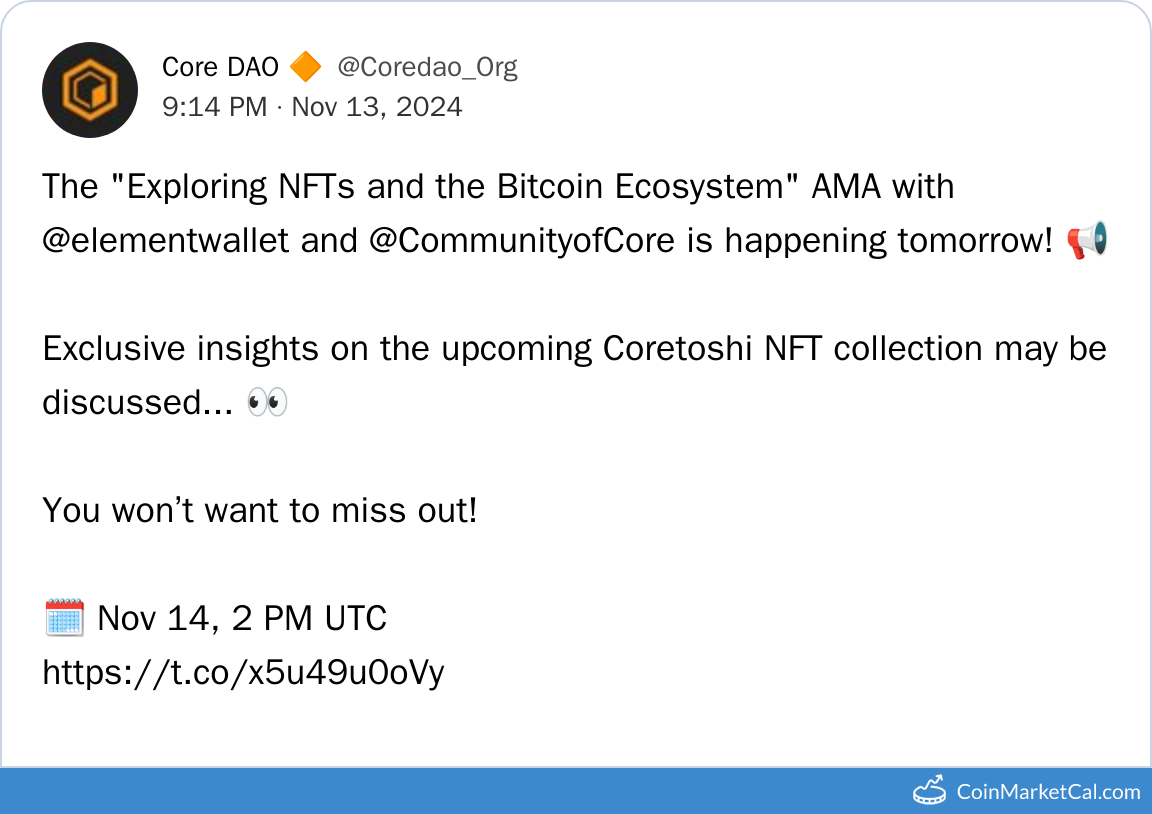The height and width of the screenshot is (814, 1152).
Task: Click the 'You won't want to miss out!' line
Action: pyautogui.click(x=259, y=511)
